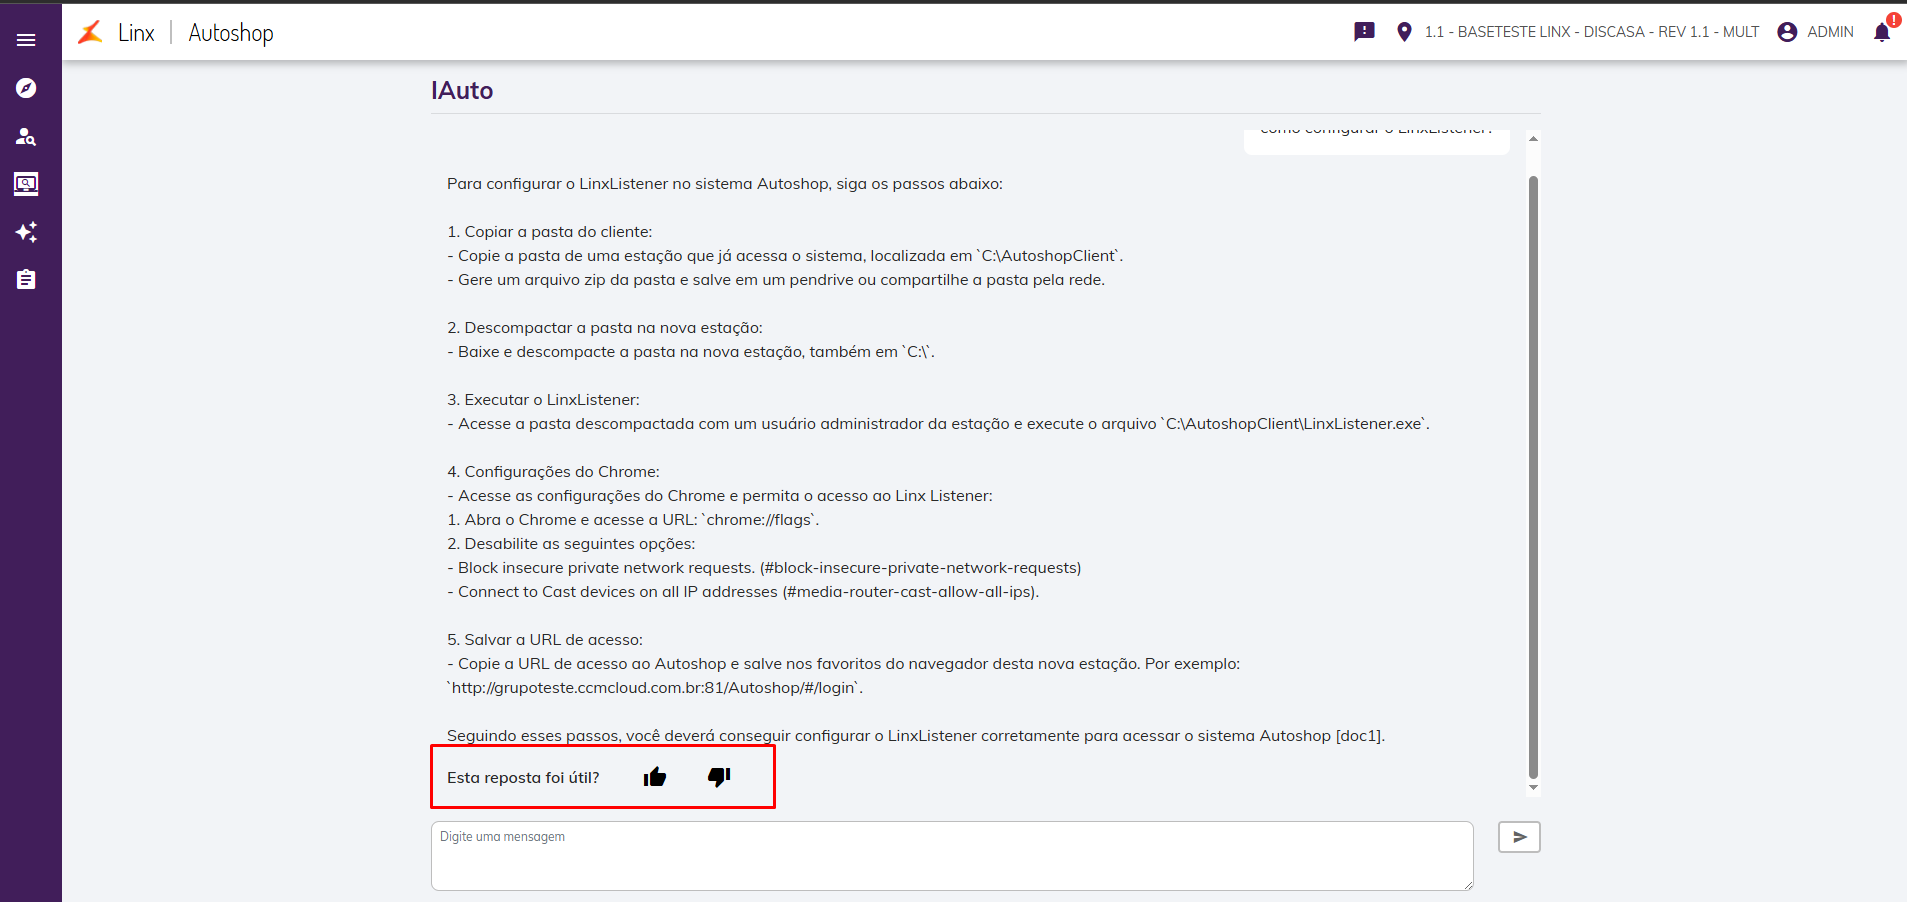Click the line '4. Configurações do Chrome:'
Image resolution: width=1907 pixels, height=902 pixels.
[553, 472]
